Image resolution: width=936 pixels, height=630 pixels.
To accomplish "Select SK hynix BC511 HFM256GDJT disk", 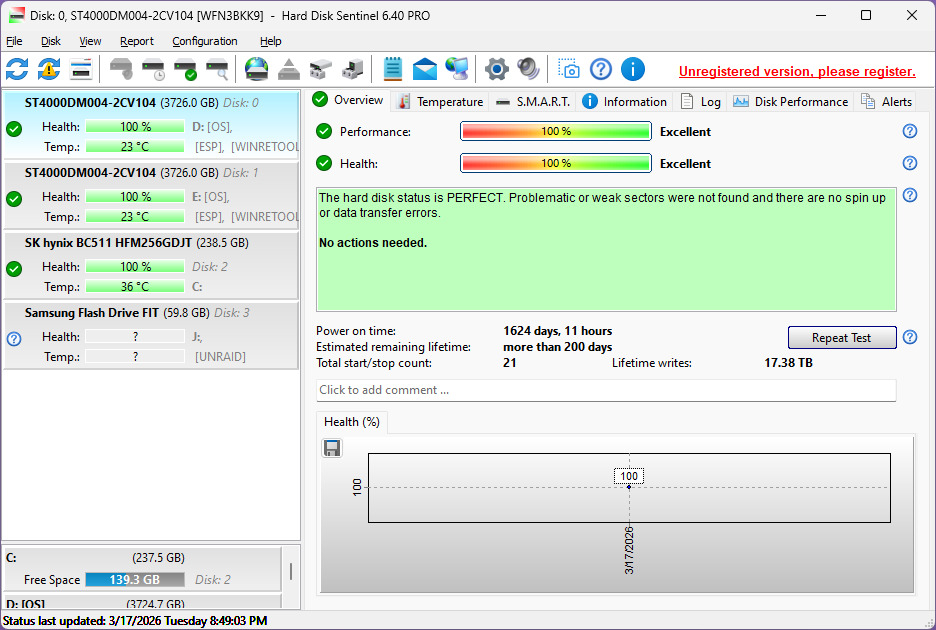I will coord(151,265).
